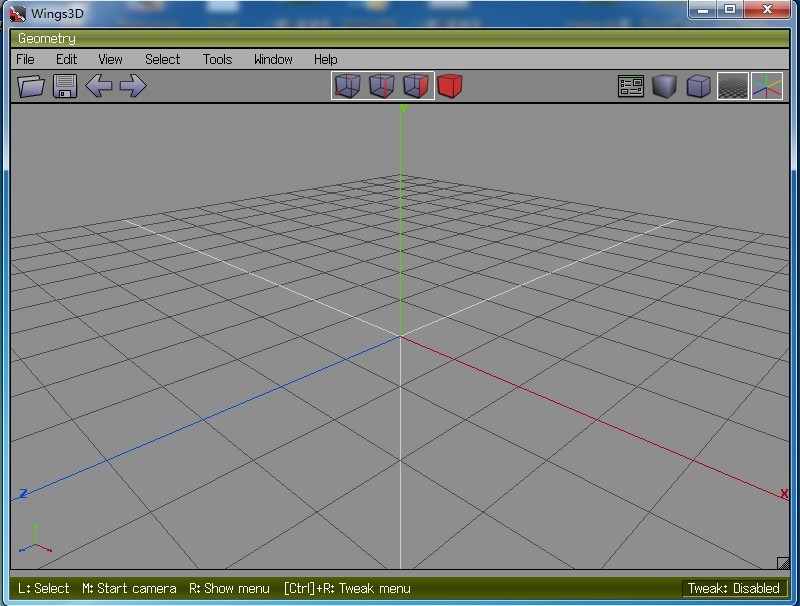Click the window resize grip corner

pyautogui.click(x=783, y=563)
